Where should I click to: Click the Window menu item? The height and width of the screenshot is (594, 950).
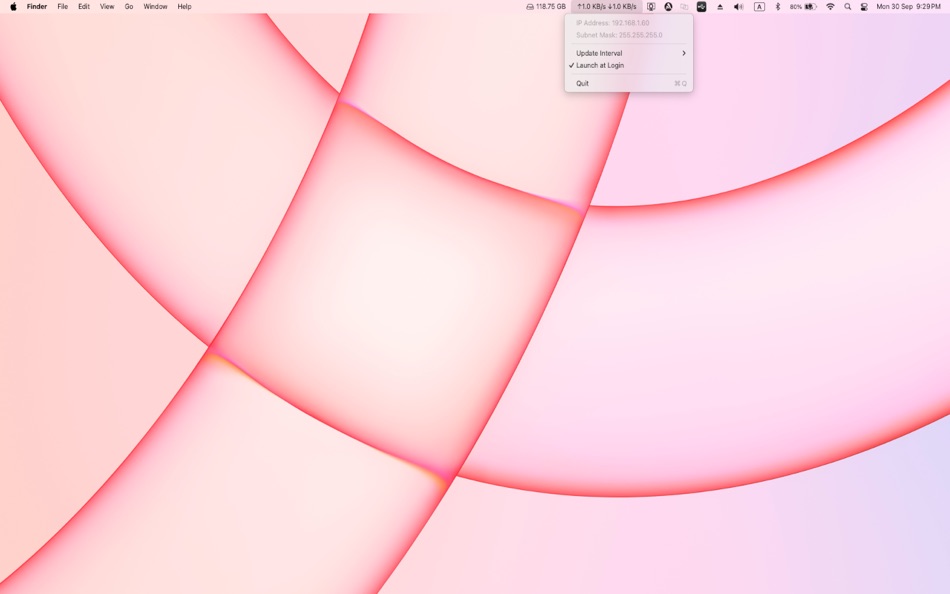tap(155, 6)
